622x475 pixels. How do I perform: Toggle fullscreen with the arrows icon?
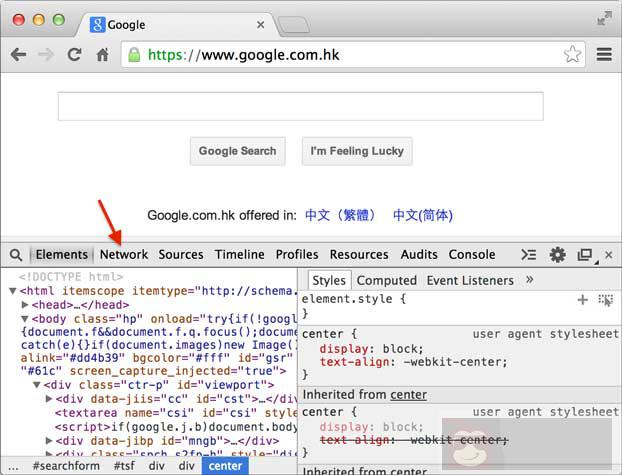coord(604,19)
